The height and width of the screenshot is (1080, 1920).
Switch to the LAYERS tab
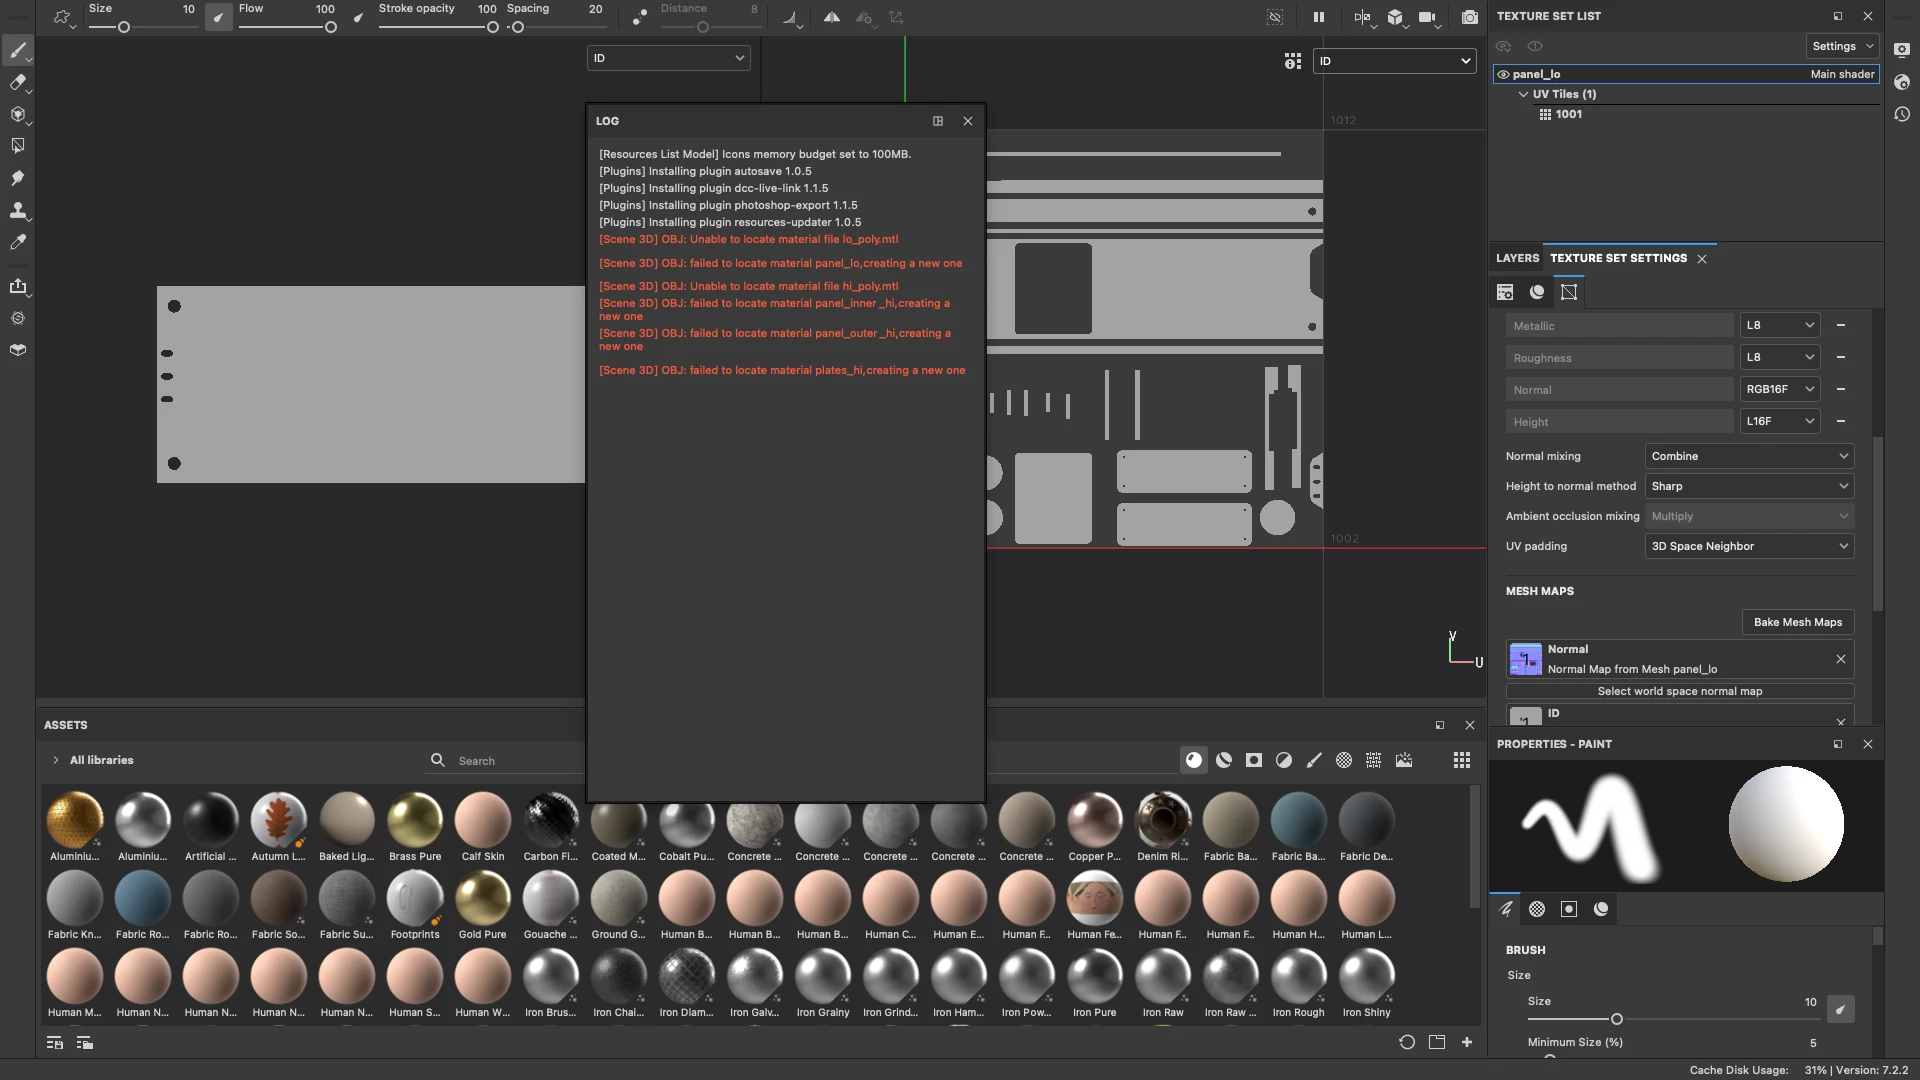(1517, 258)
